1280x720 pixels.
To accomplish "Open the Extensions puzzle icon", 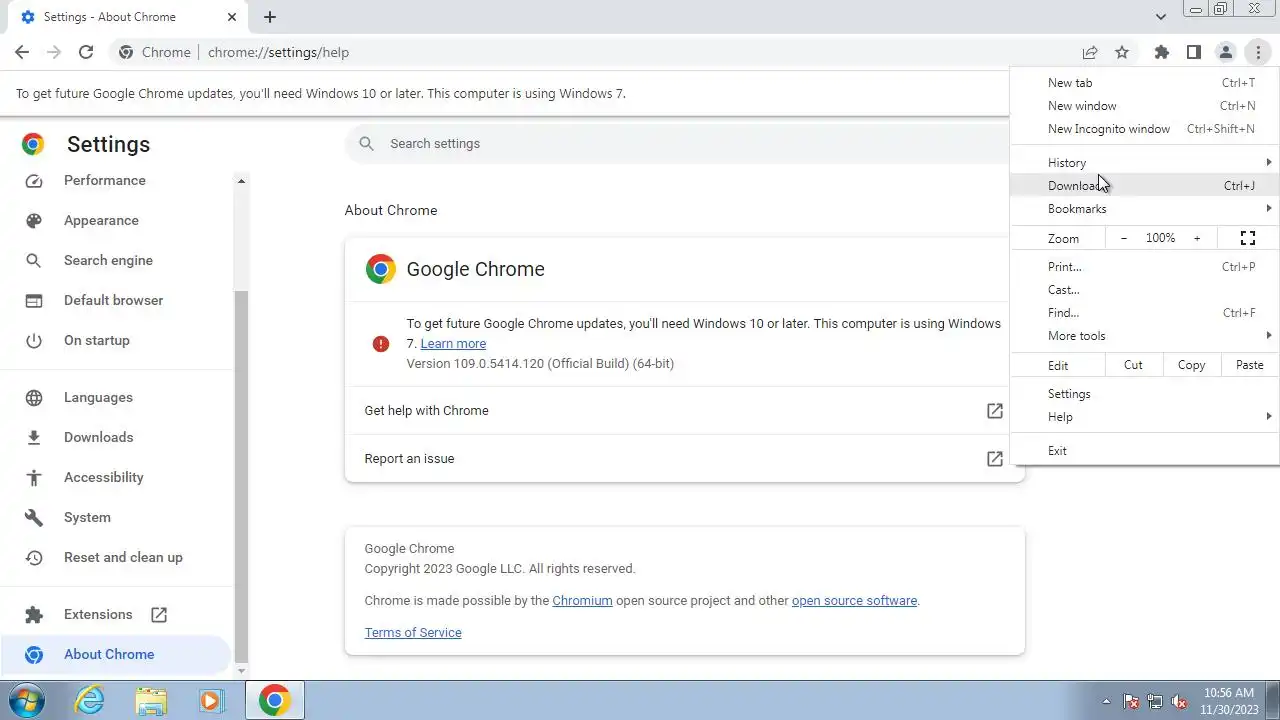I will (1162, 52).
